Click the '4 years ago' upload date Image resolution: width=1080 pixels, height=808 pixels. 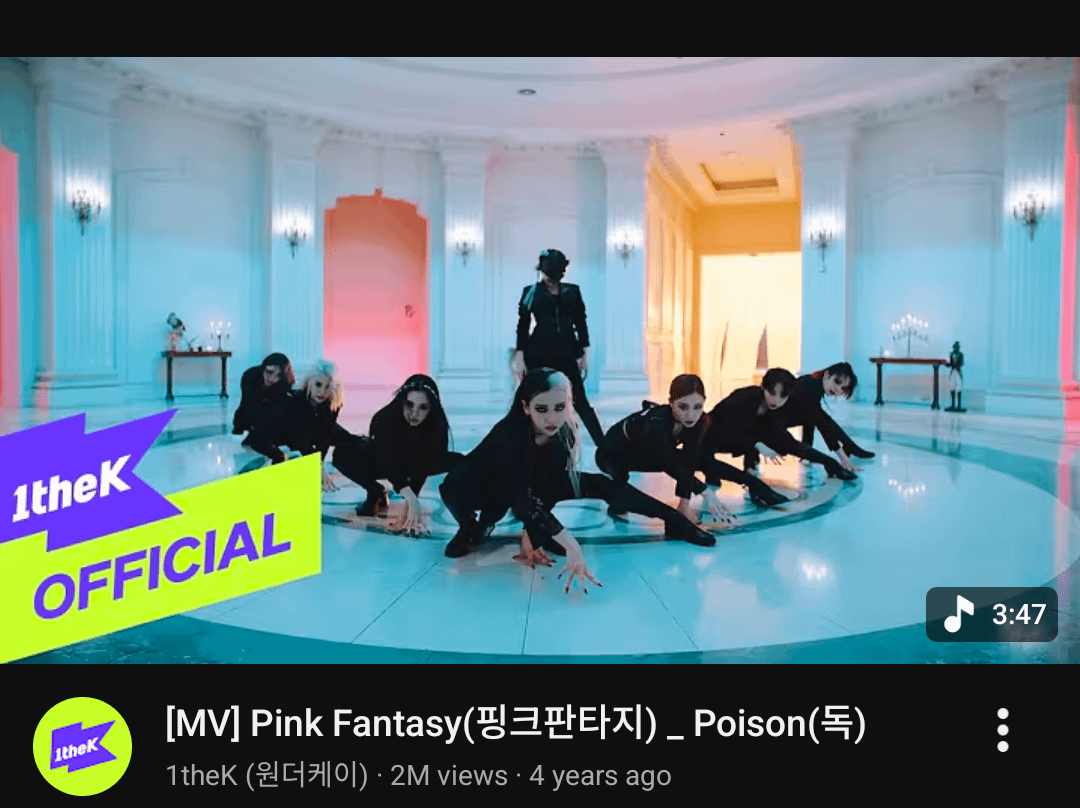click(600, 776)
